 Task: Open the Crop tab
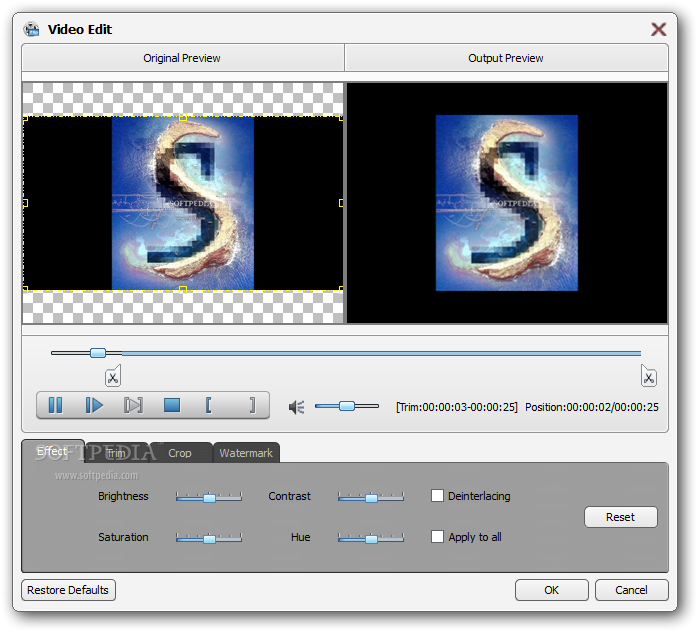coord(180,453)
